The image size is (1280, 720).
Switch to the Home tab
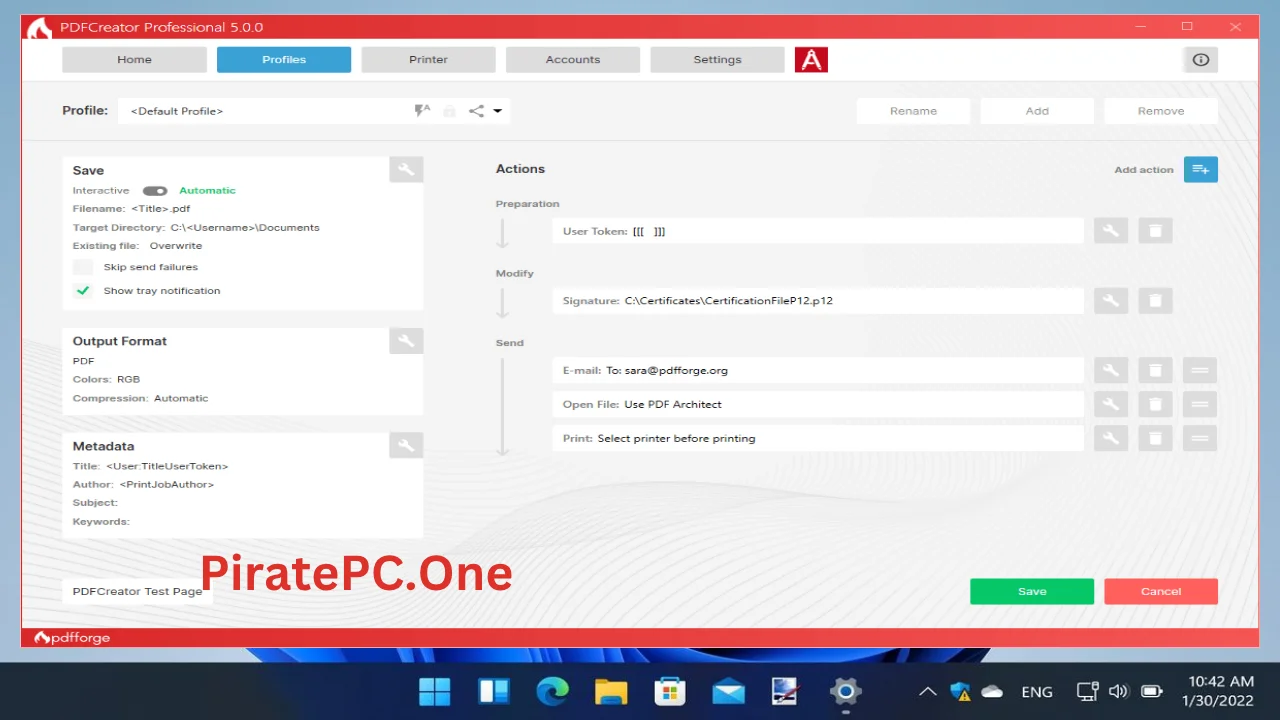(x=134, y=60)
